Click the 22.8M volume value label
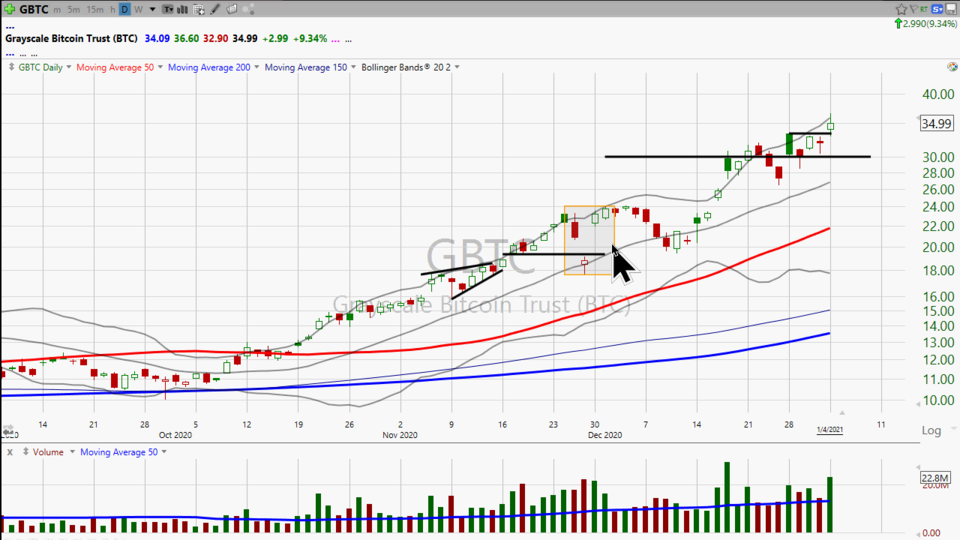 click(936, 478)
